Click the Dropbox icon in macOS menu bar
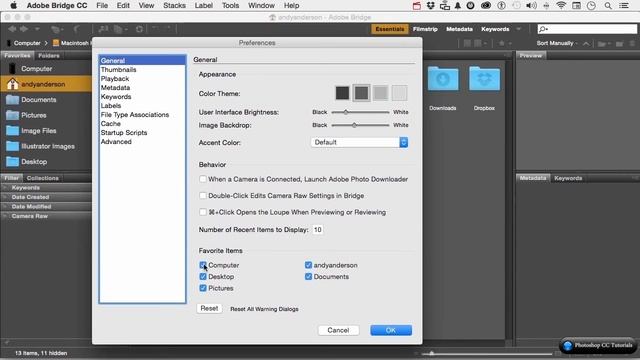This screenshot has height=360, width=640. (x=431, y=5)
